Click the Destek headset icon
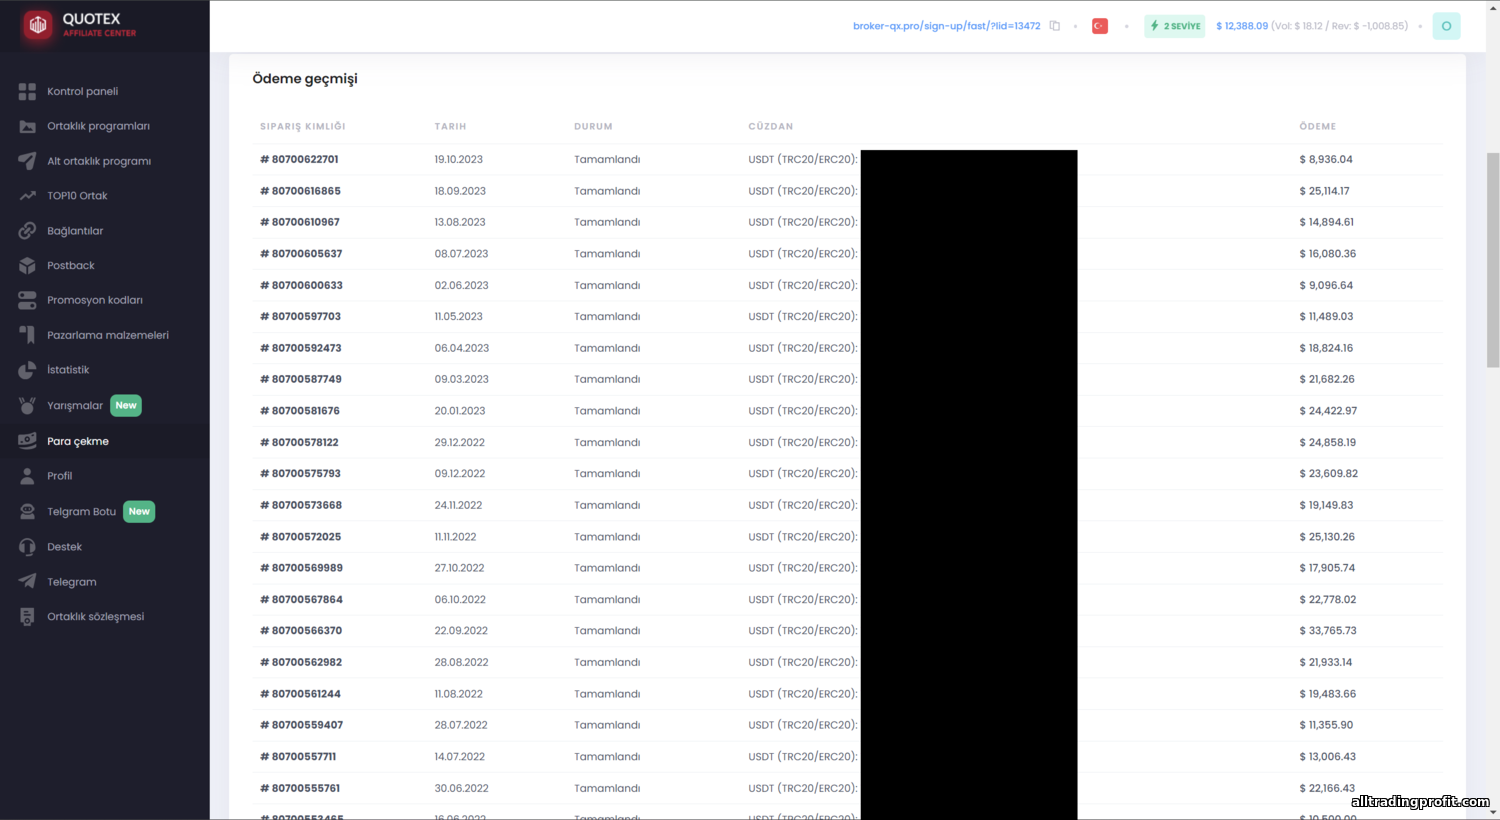Screen dimensions: 1500x820 click(x=27, y=547)
